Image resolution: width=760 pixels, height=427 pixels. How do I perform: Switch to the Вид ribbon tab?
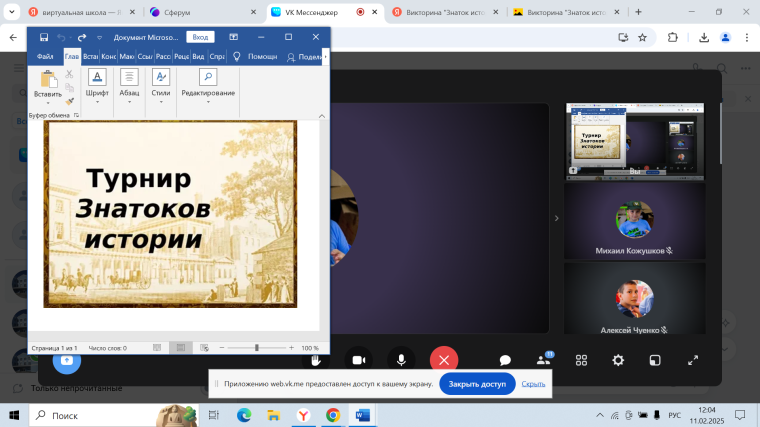[x=198, y=57]
